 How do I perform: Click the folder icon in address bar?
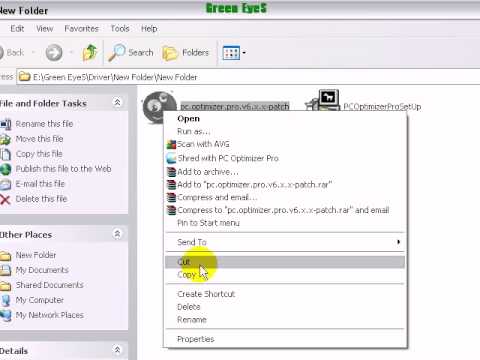(x=24, y=77)
